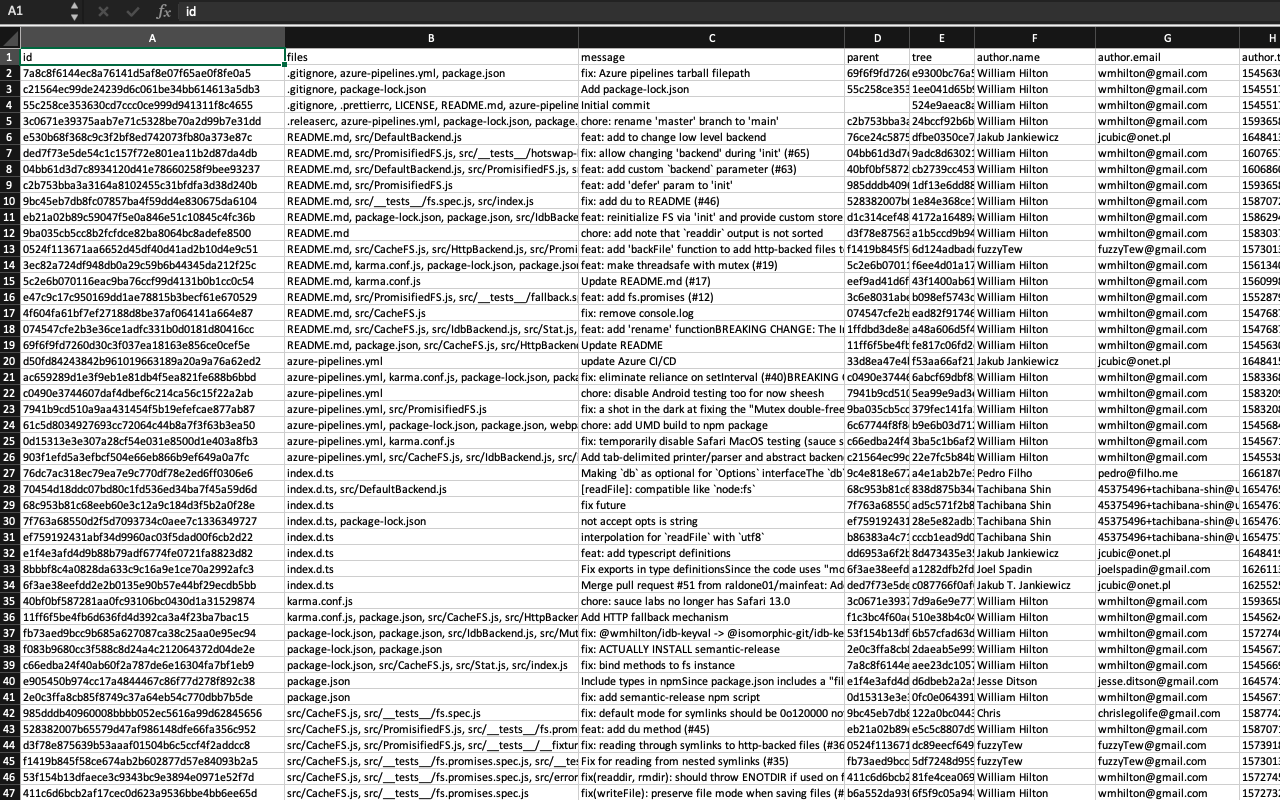Select row 1 by its row number

(x=8, y=57)
